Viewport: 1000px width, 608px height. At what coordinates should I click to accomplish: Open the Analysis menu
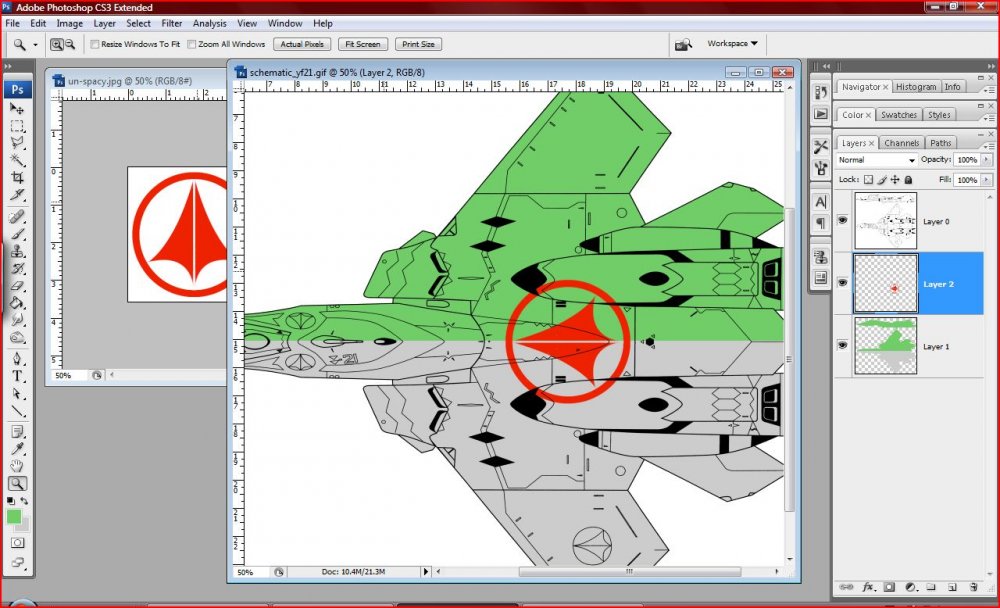tap(209, 23)
